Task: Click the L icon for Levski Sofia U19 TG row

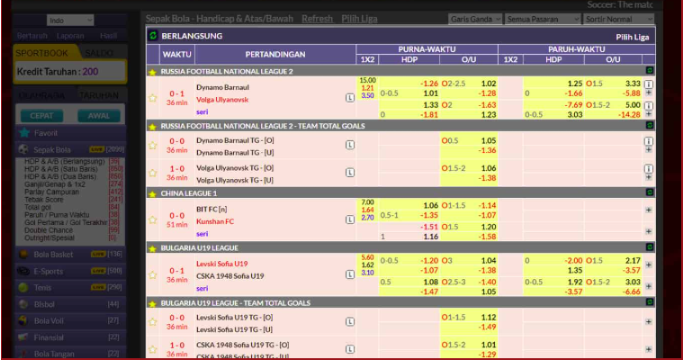Action: [x=350, y=322]
